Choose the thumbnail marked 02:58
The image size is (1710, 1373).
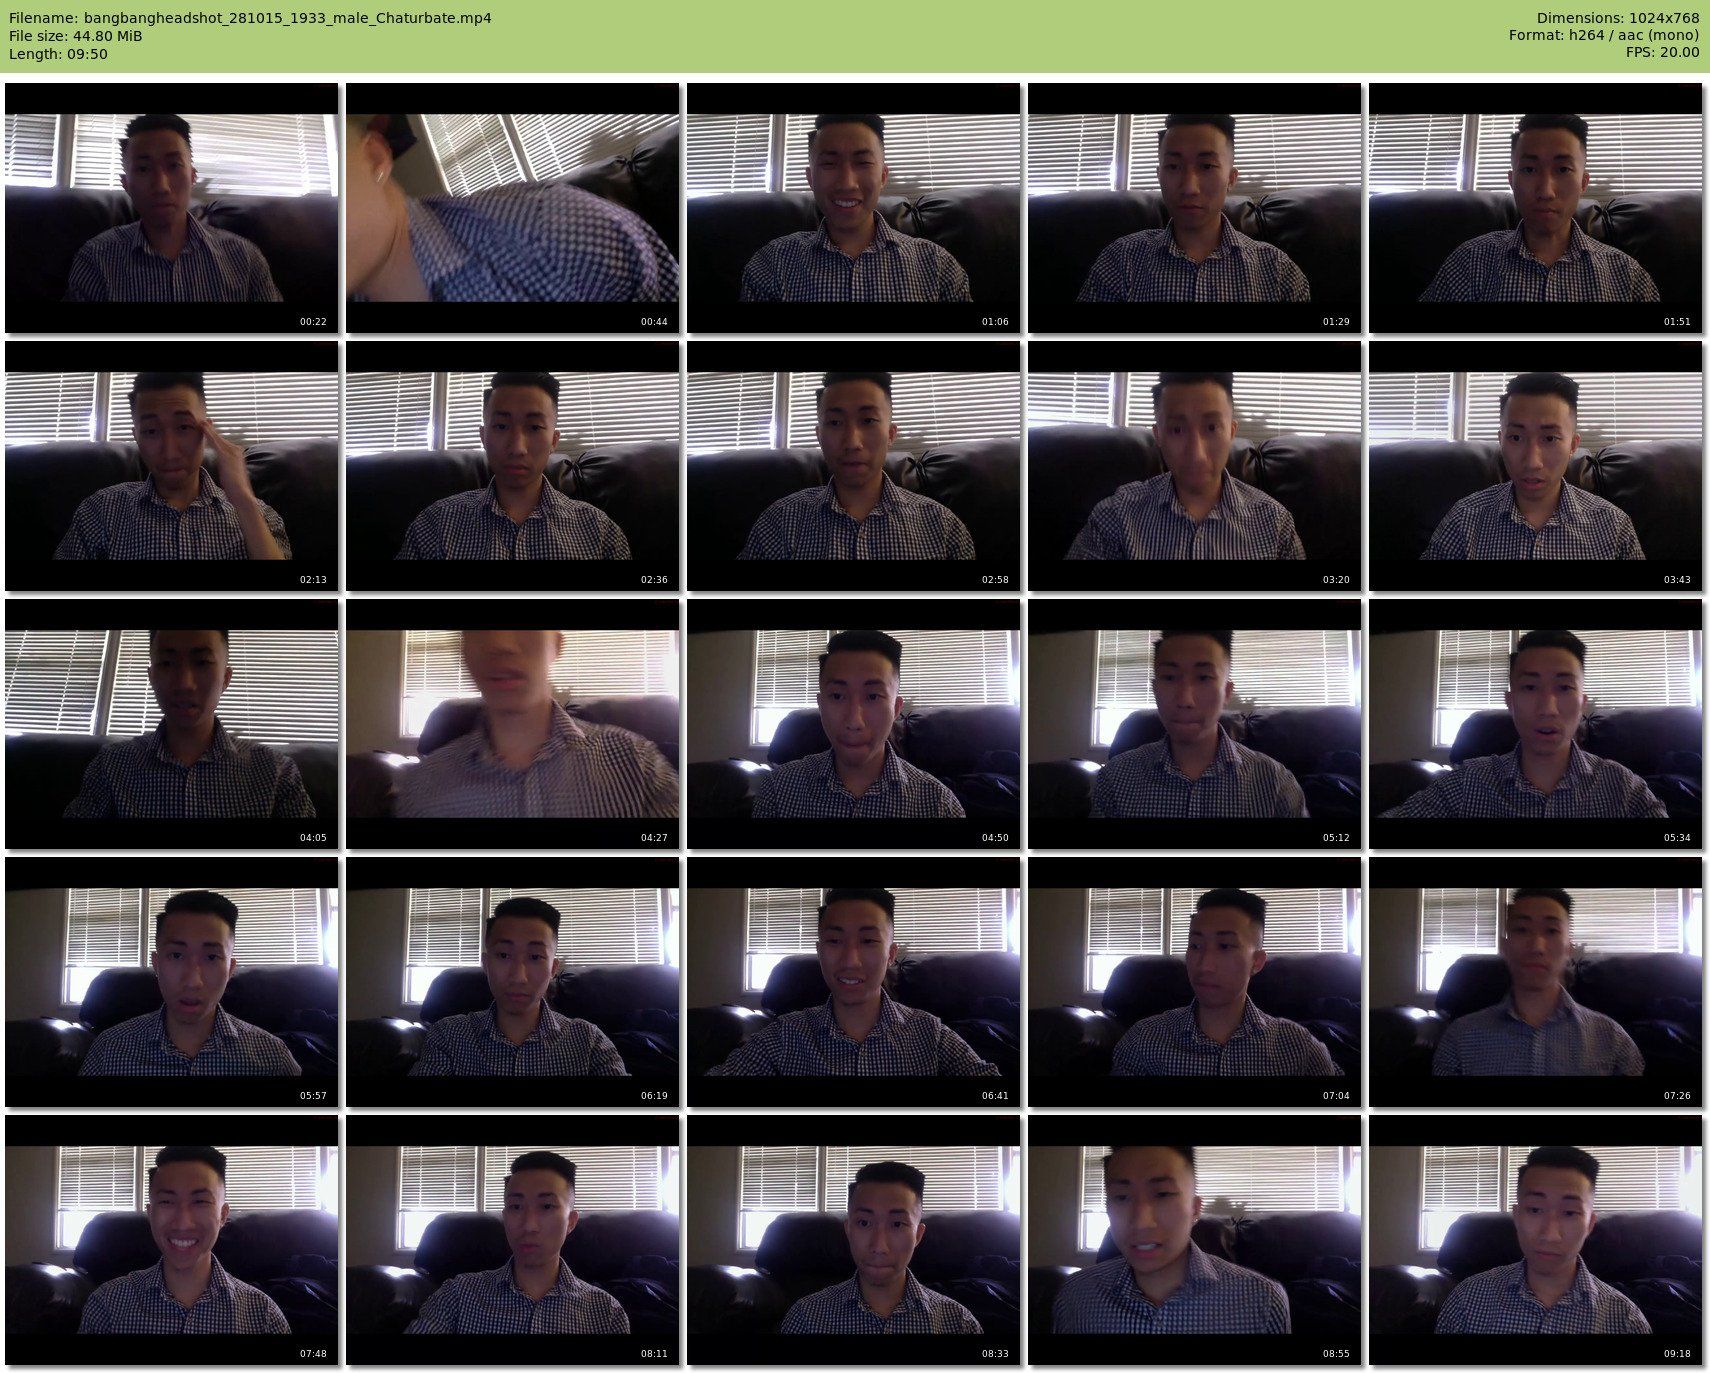tap(854, 466)
